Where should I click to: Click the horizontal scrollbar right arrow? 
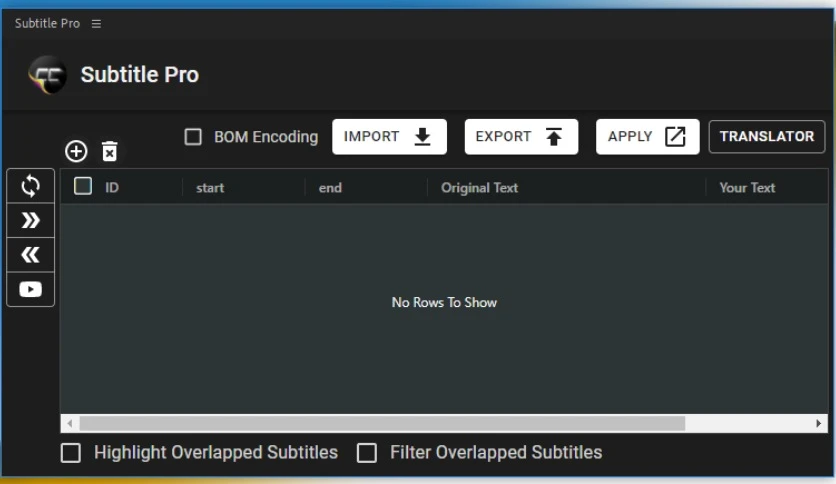click(818, 424)
